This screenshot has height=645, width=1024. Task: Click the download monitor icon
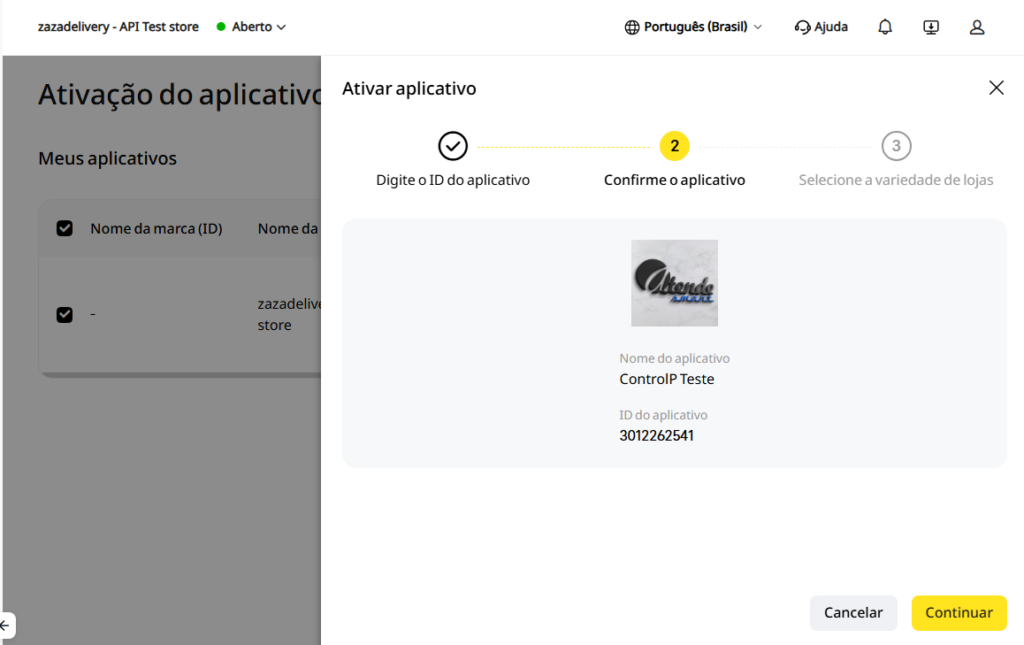pyautogui.click(x=931, y=27)
